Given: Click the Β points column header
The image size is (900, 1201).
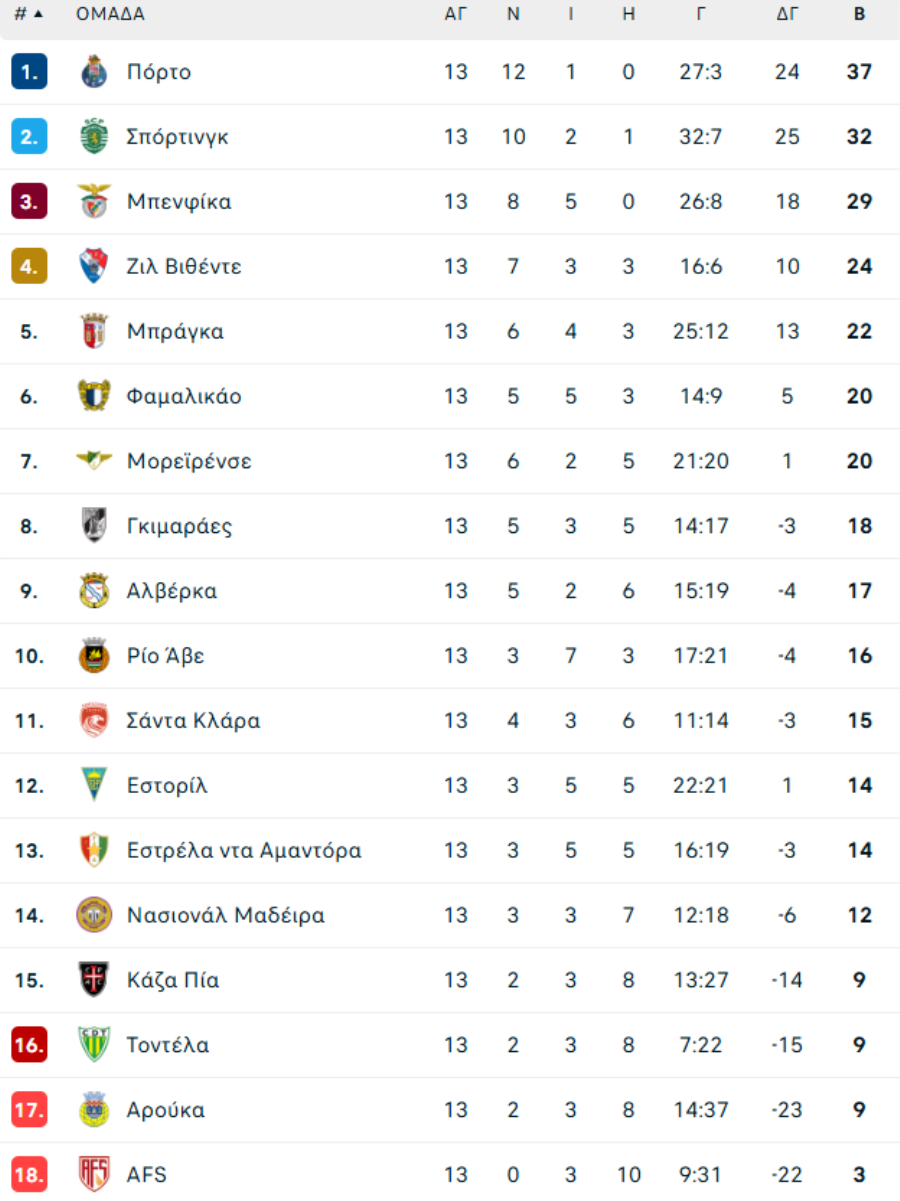Looking at the screenshot, I should click(x=859, y=14).
